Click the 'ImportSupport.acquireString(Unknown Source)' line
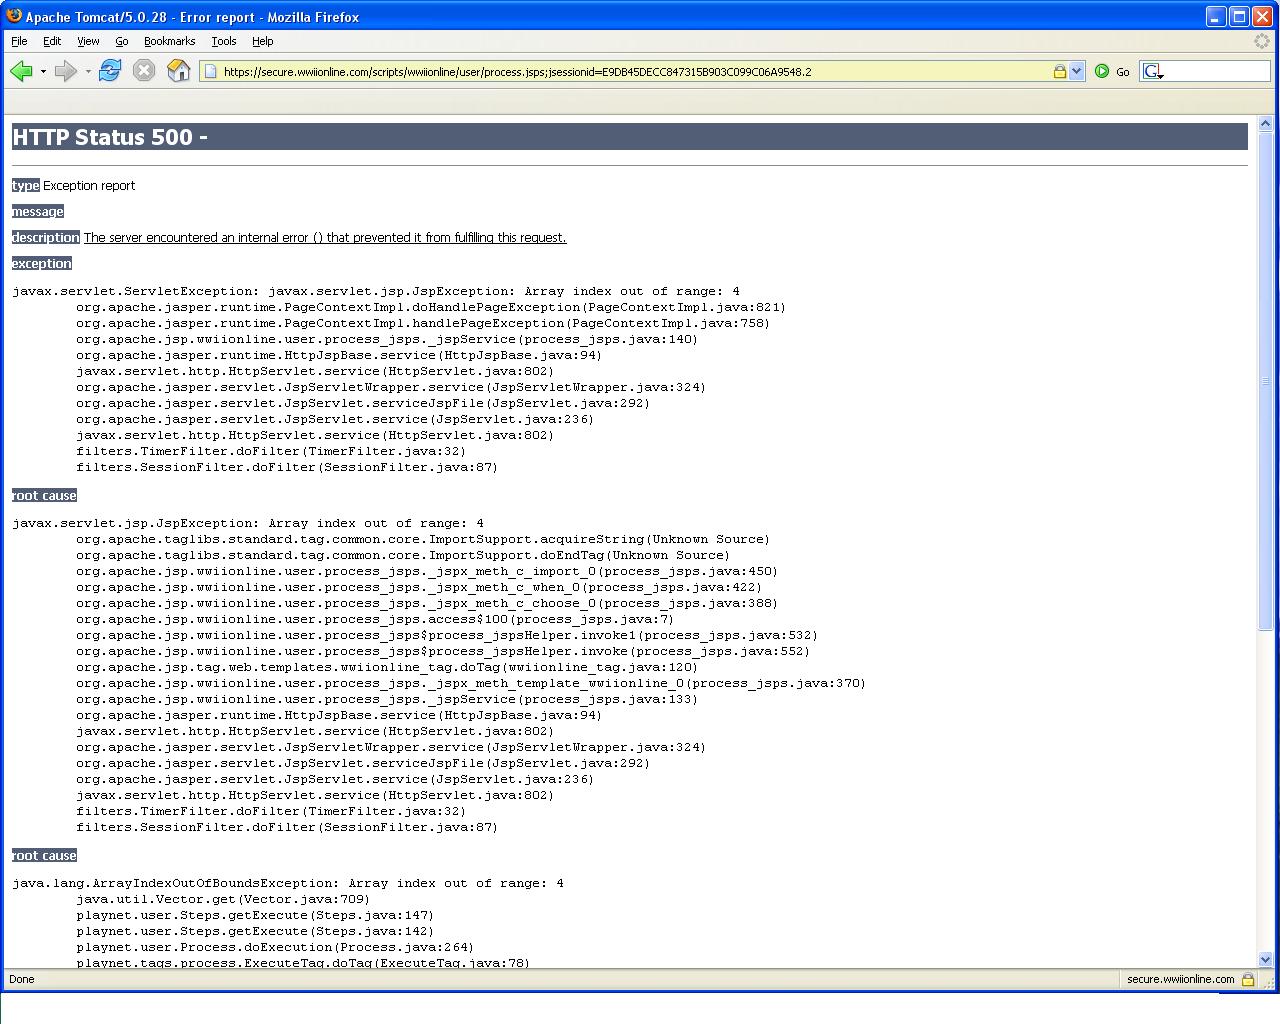This screenshot has width=1280, height=1024. point(423,540)
